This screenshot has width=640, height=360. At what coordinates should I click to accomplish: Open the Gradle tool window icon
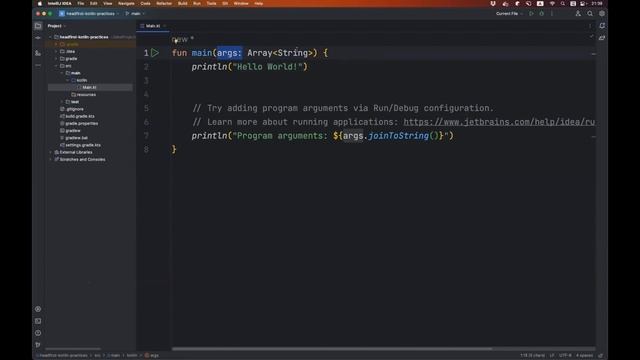click(x=602, y=38)
